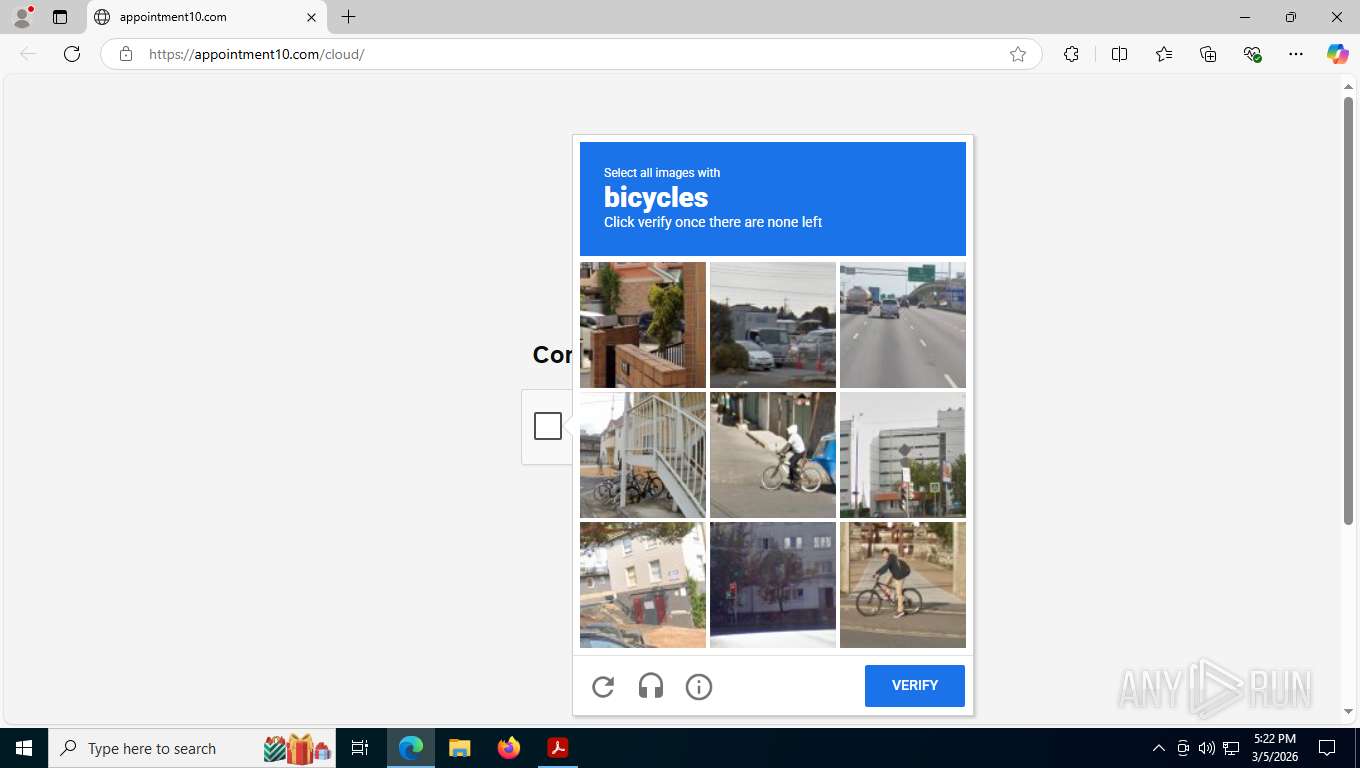This screenshot has width=1360, height=768.
Task: Open Browser essentials heart icon
Action: click(x=1252, y=54)
